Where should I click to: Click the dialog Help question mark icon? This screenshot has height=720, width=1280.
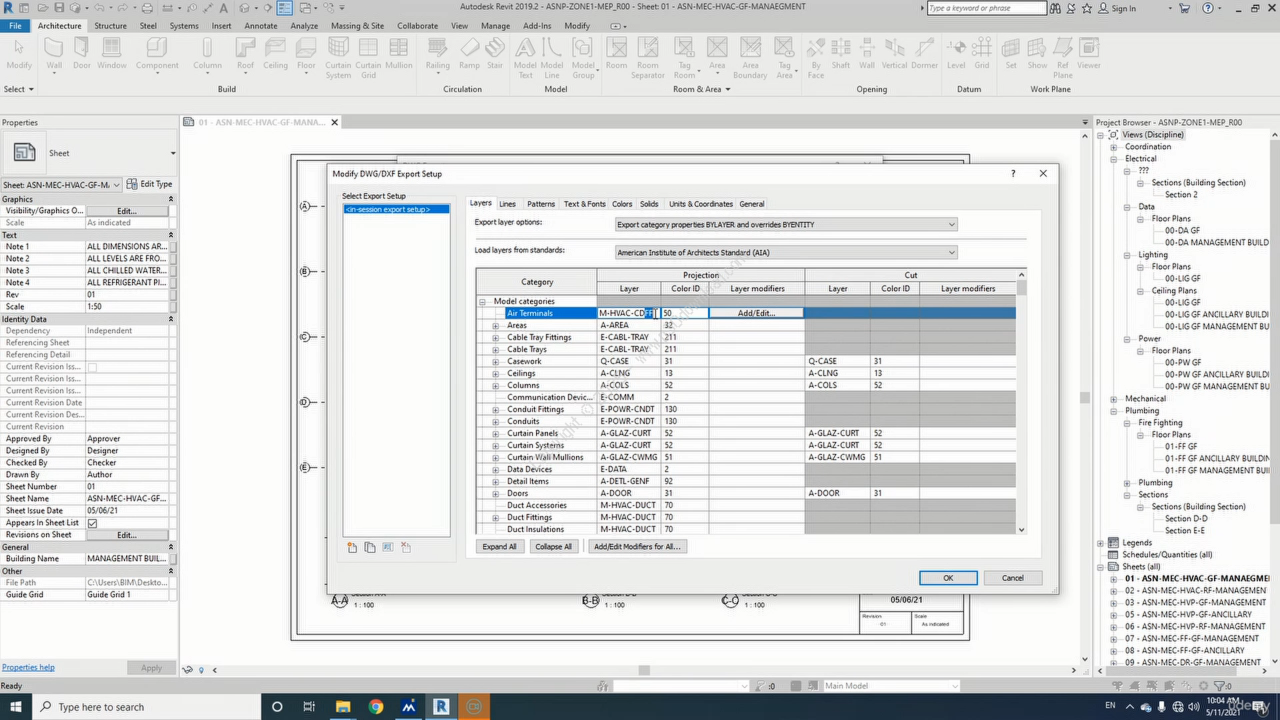(1013, 173)
